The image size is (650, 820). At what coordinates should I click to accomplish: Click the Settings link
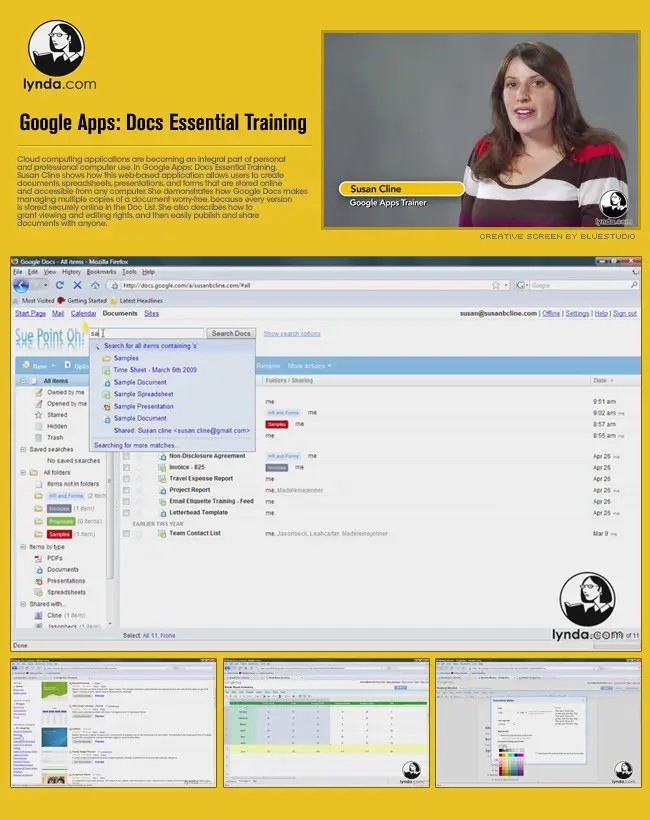pyautogui.click(x=577, y=314)
